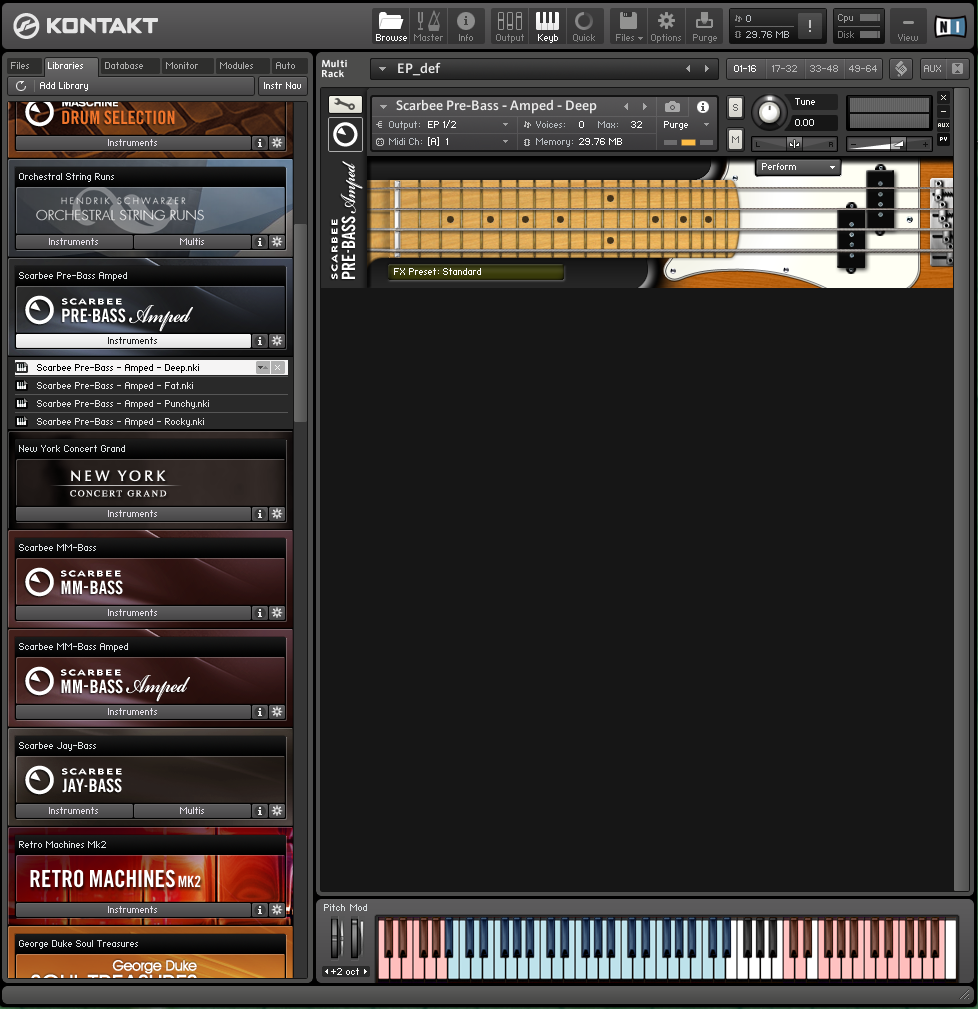The height and width of the screenshot is (1009, 978).
Task: Open the Midi Ch dropdown
Action: (443, 142)
